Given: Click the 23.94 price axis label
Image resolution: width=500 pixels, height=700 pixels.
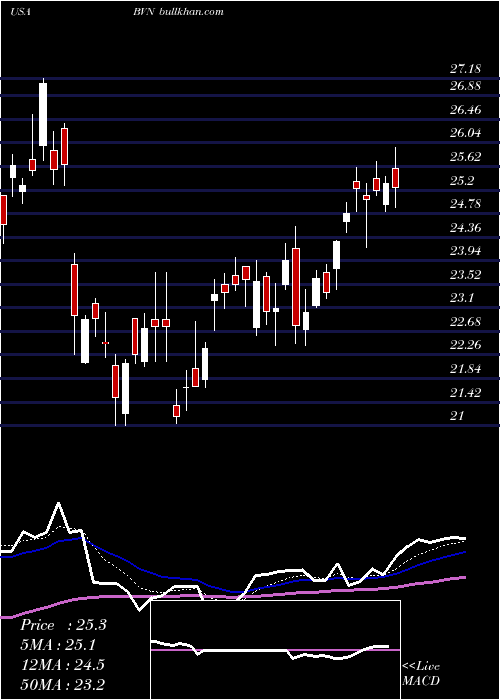Looking at the screenshot, I should tap(465, 251).
